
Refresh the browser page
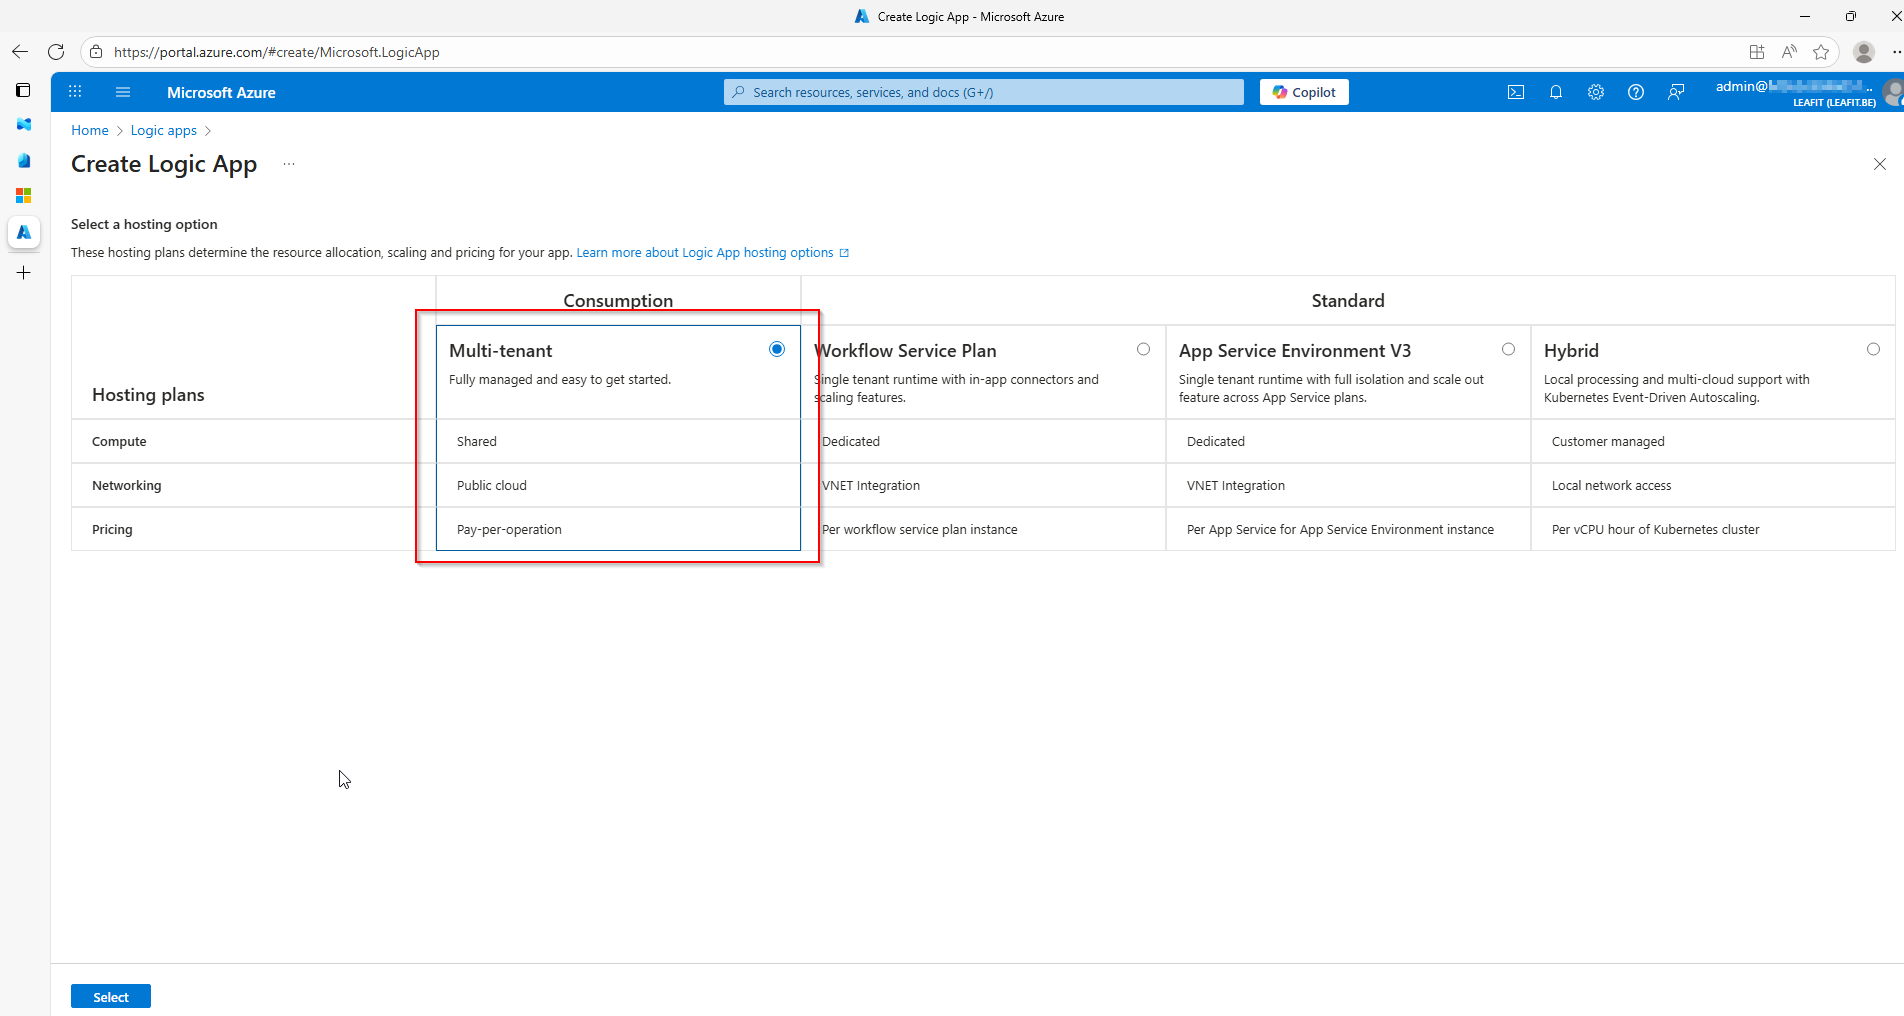point(56,52)
